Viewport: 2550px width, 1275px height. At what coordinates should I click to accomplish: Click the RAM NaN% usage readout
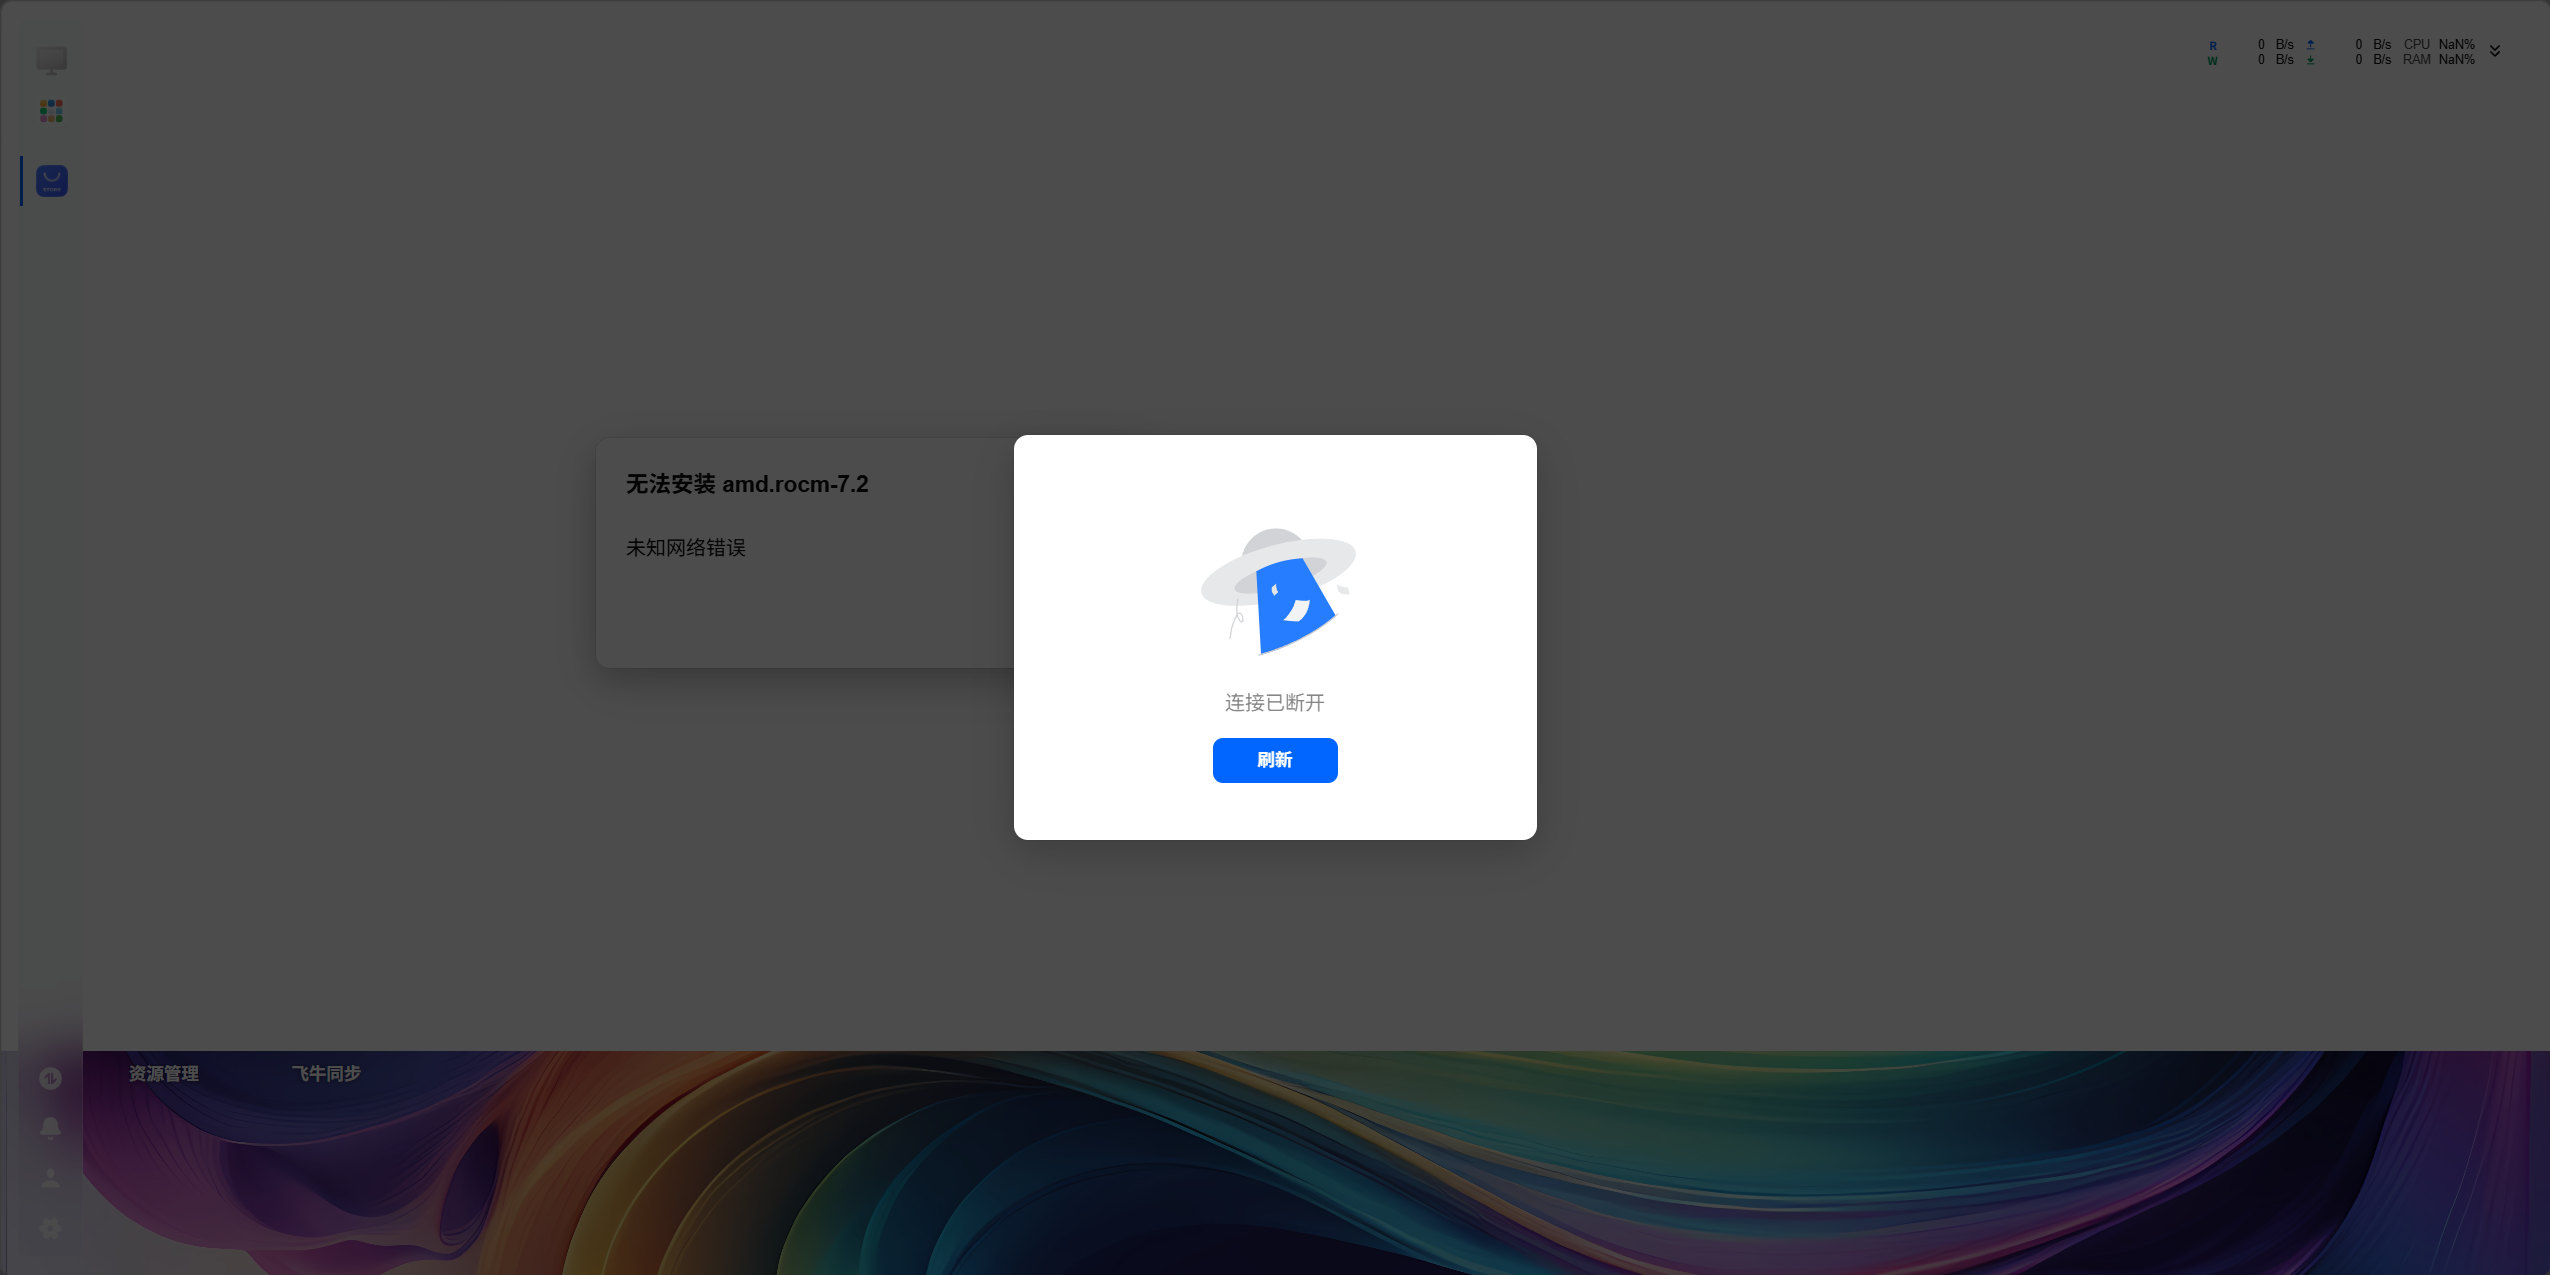point(2439,60)
